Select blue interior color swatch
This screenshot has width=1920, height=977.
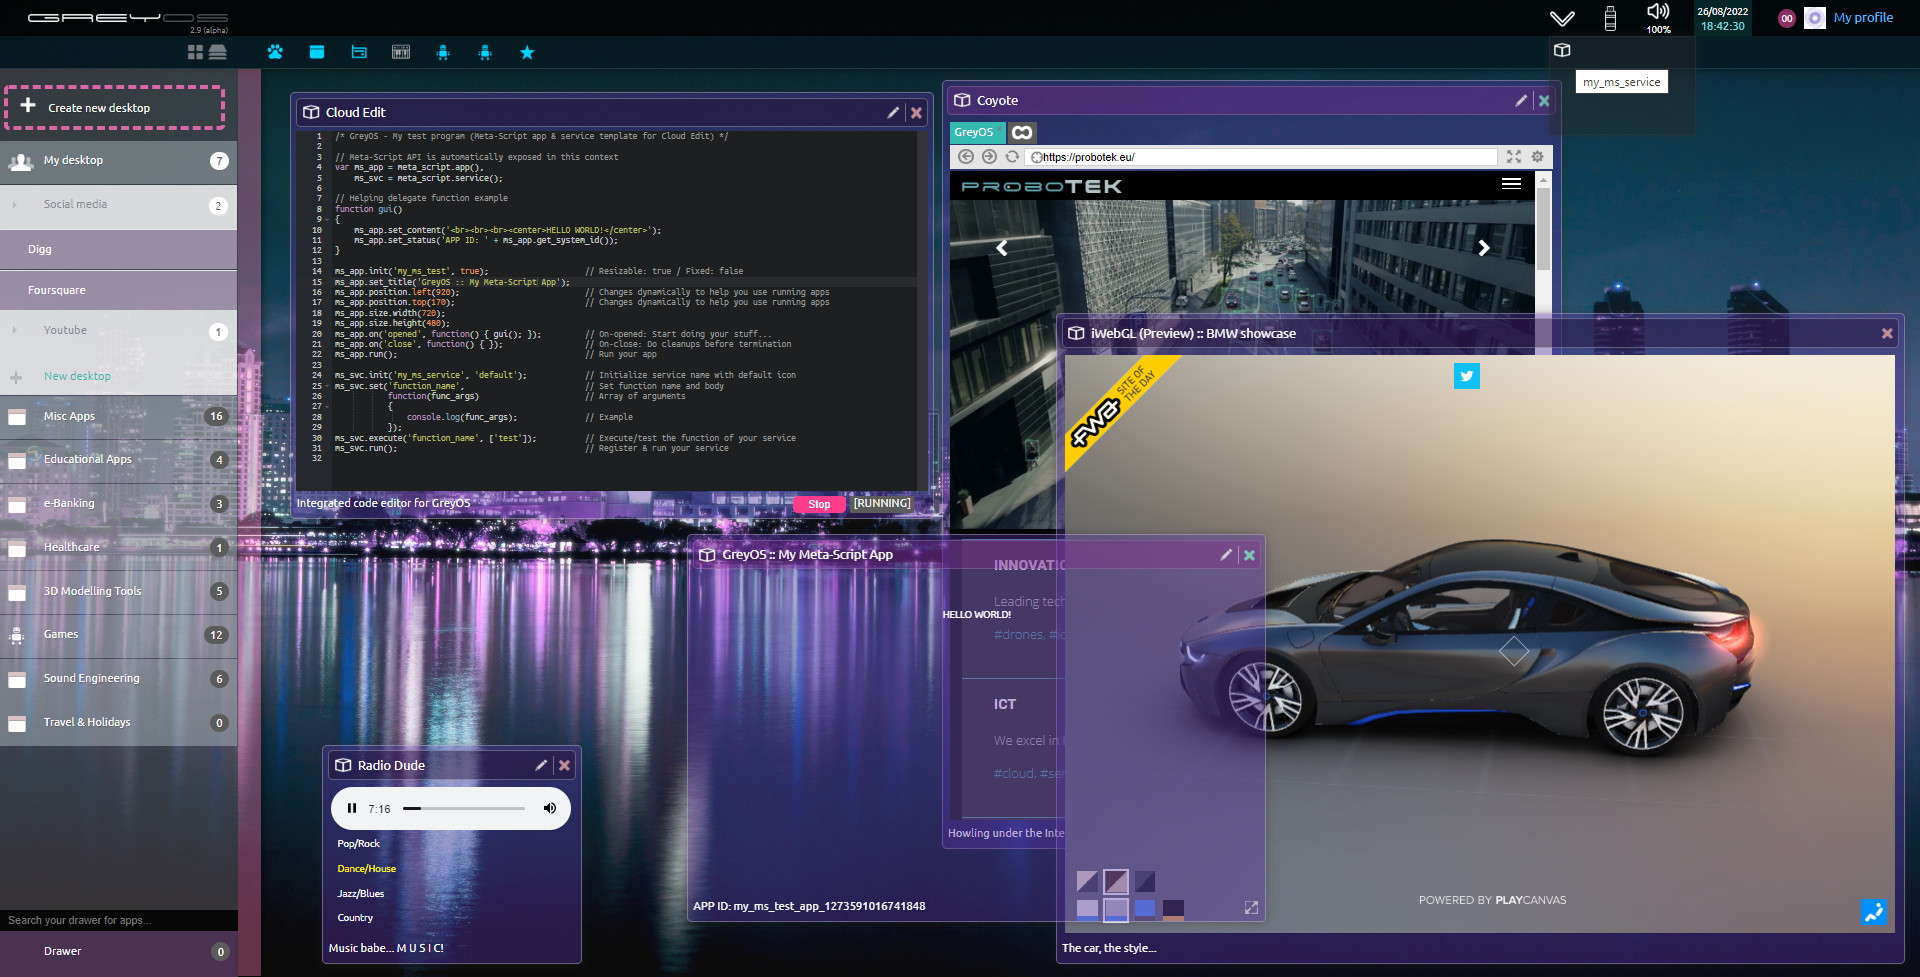[1145, 908]
